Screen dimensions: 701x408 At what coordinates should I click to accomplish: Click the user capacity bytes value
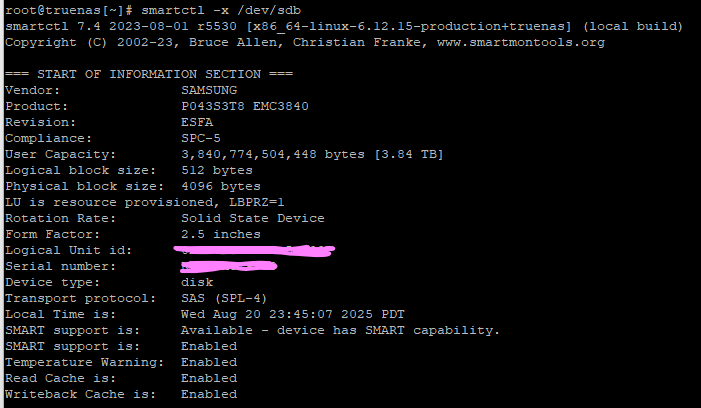[312, 155]
